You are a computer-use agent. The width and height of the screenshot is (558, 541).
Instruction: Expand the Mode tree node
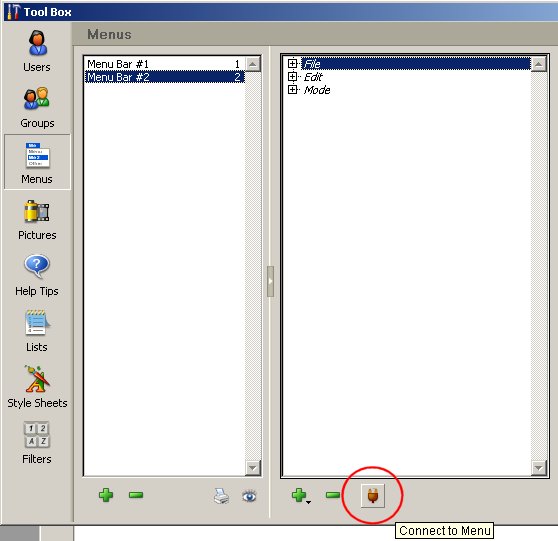point(292,90)
